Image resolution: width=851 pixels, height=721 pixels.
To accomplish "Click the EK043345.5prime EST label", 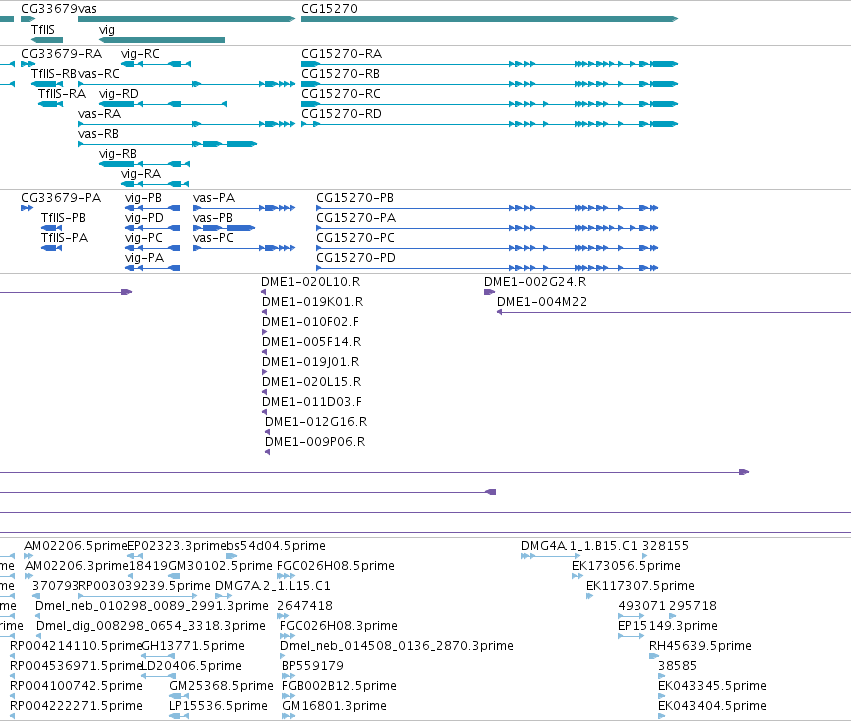I will point(713,686).
